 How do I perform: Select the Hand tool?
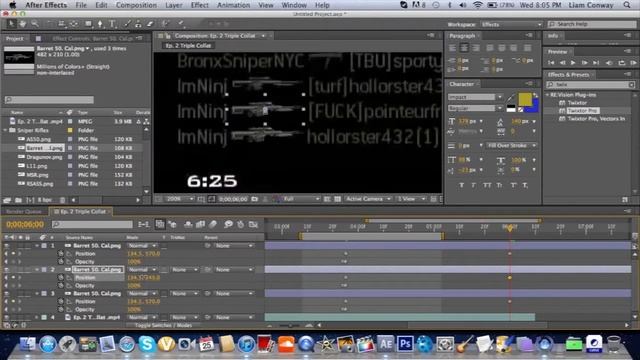(x=23, y=24)
